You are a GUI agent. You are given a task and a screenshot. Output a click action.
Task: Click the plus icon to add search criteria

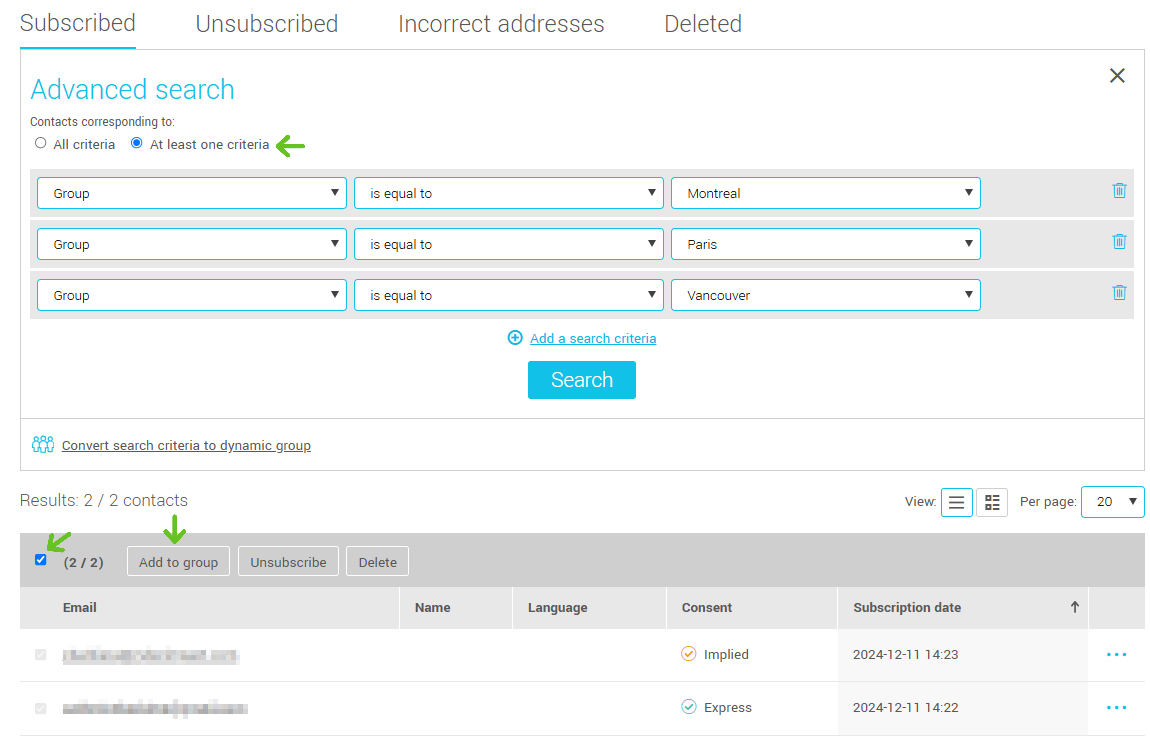[515, 338]
